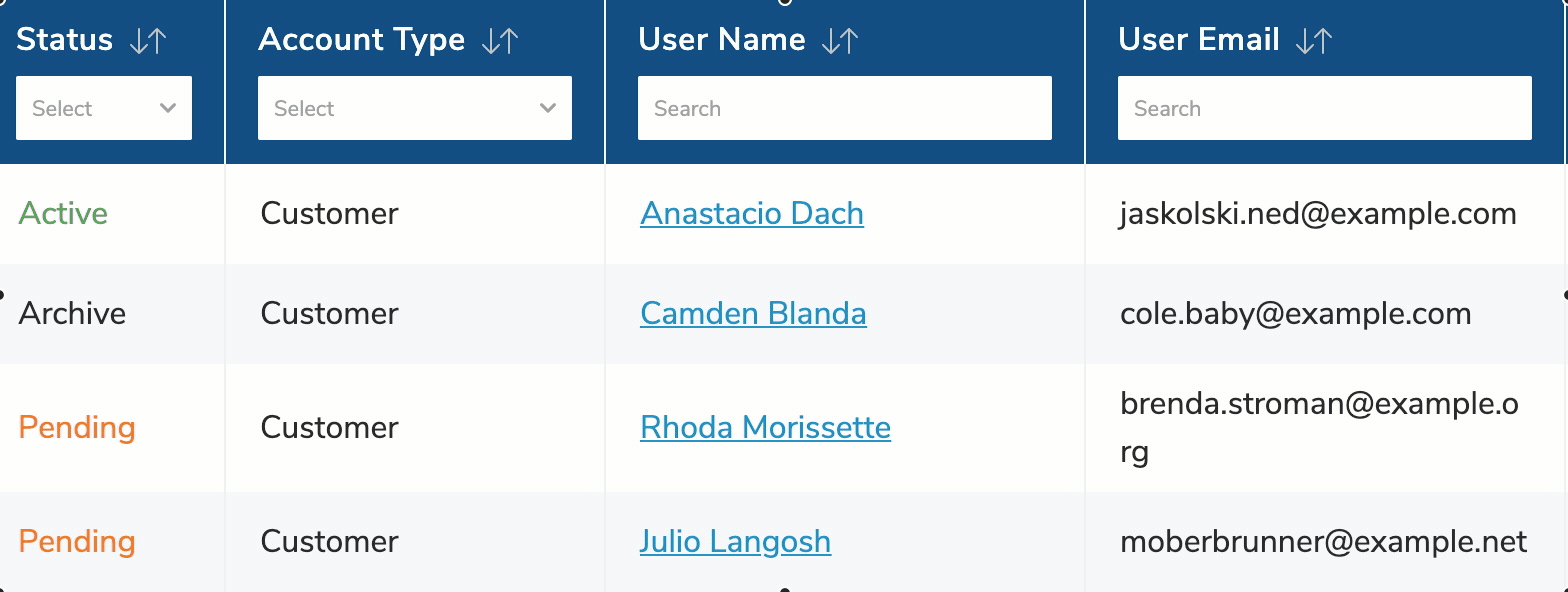
Task: Click the User Name sort arrows
Action: [840, 40]
